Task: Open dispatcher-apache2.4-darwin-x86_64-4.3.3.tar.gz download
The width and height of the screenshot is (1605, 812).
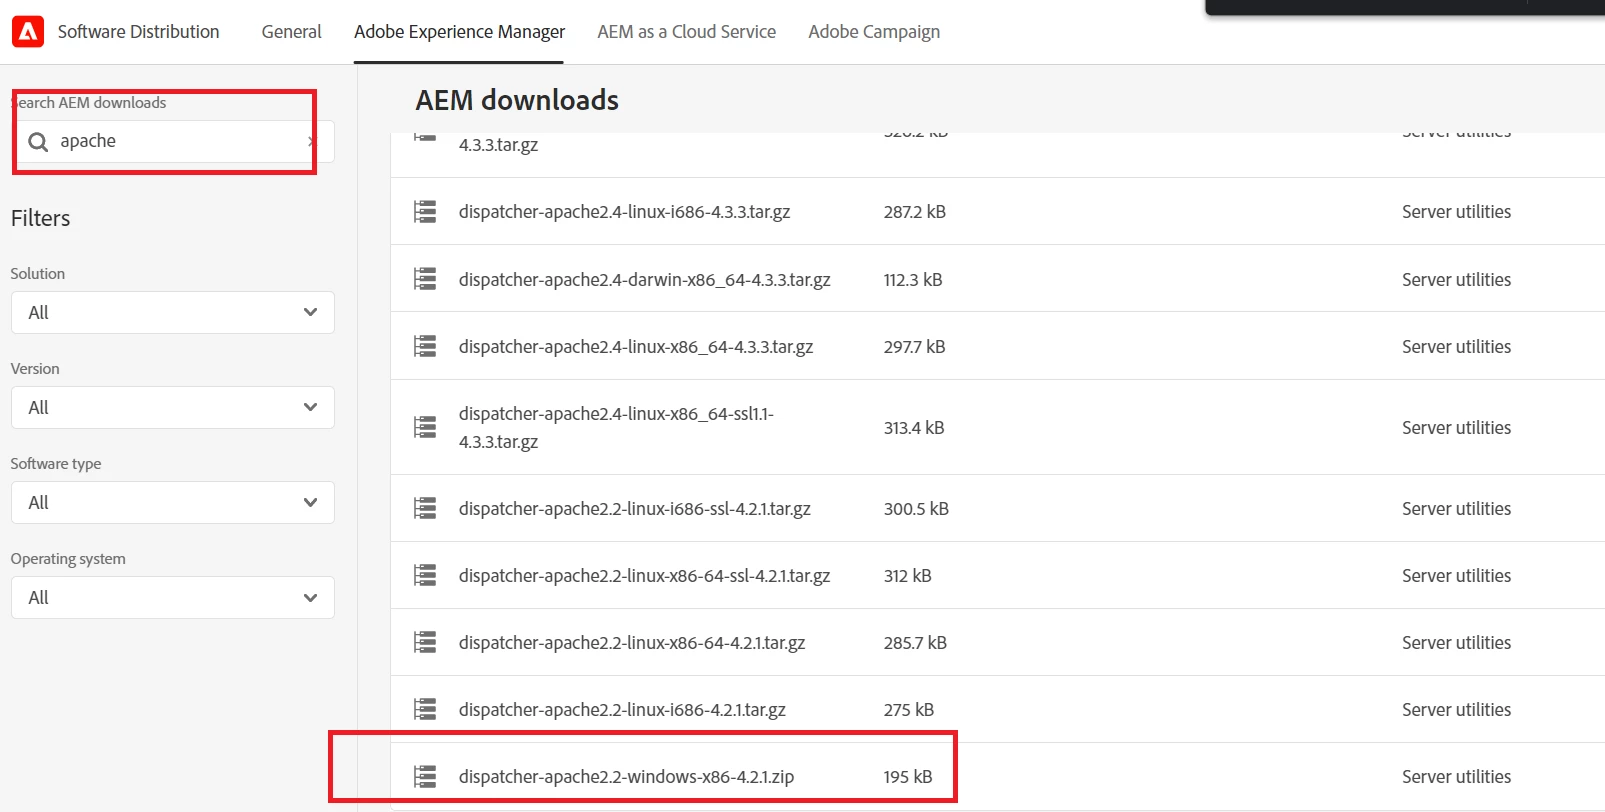Action: tap(645, 279)
